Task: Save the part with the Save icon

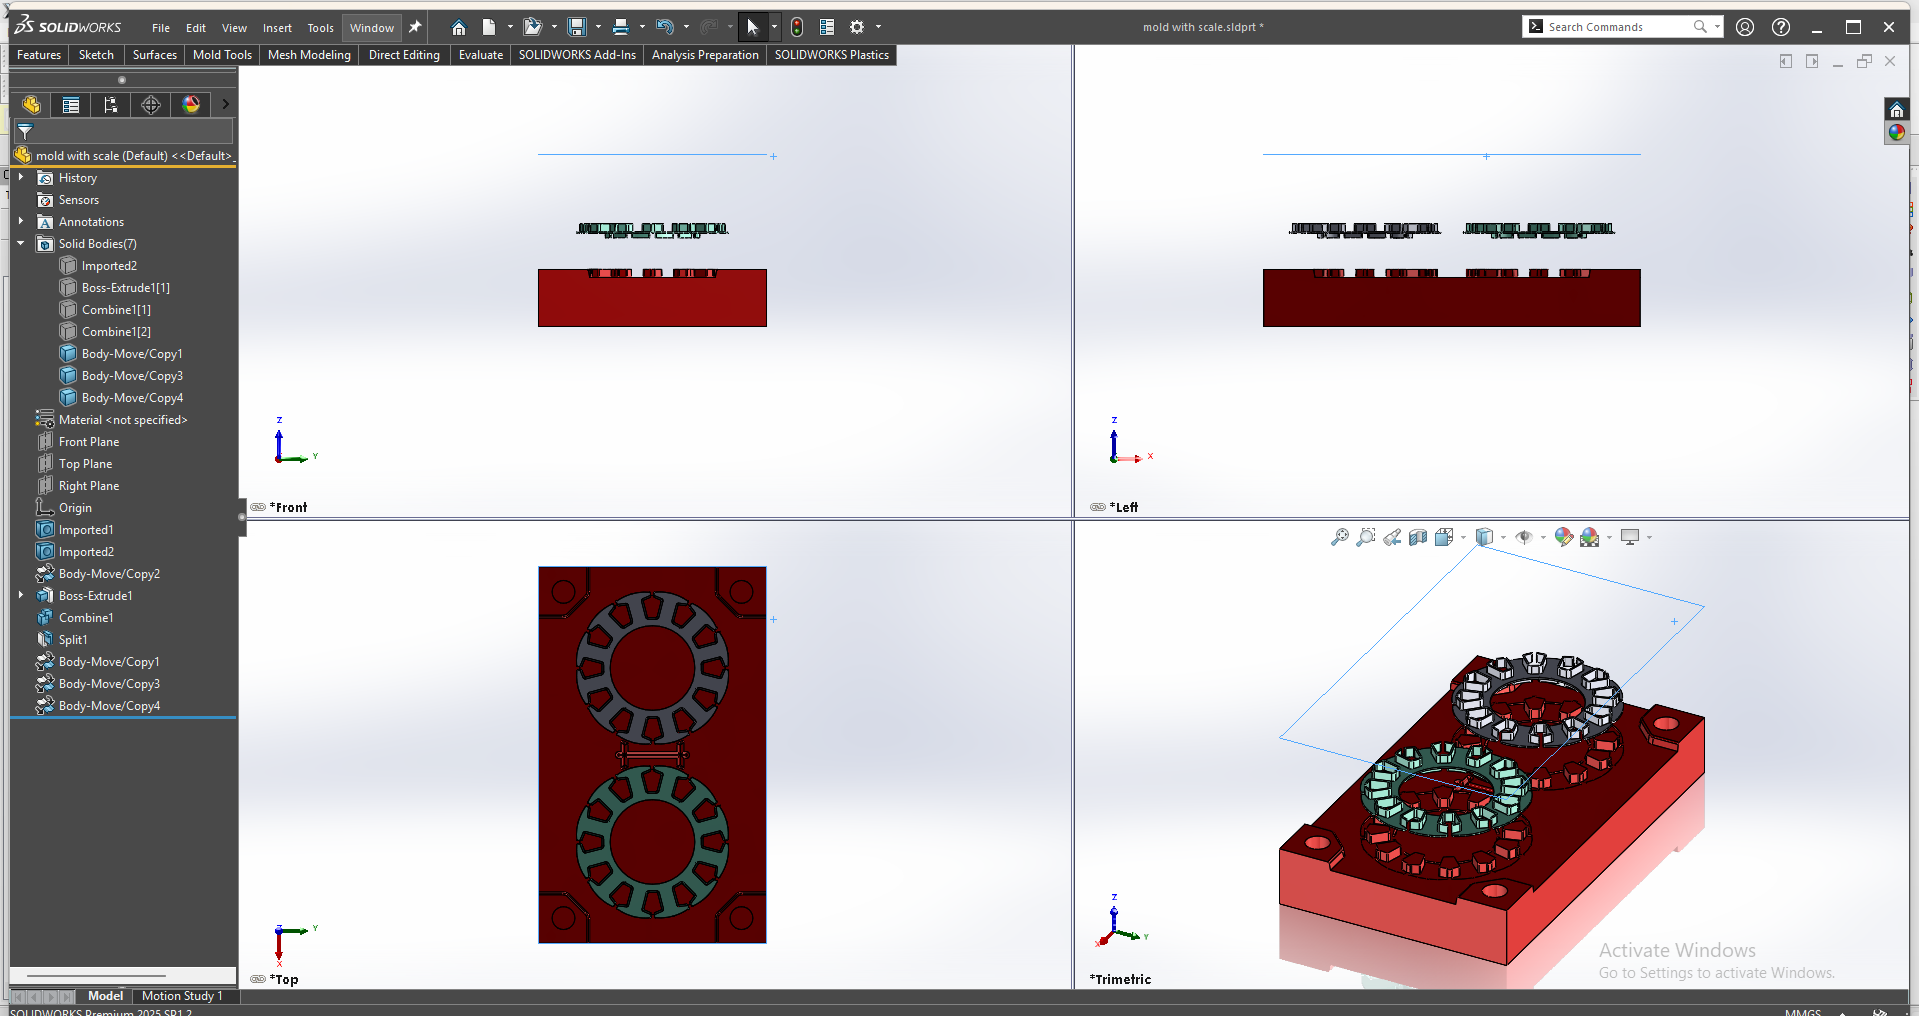Action: [577, 27]
